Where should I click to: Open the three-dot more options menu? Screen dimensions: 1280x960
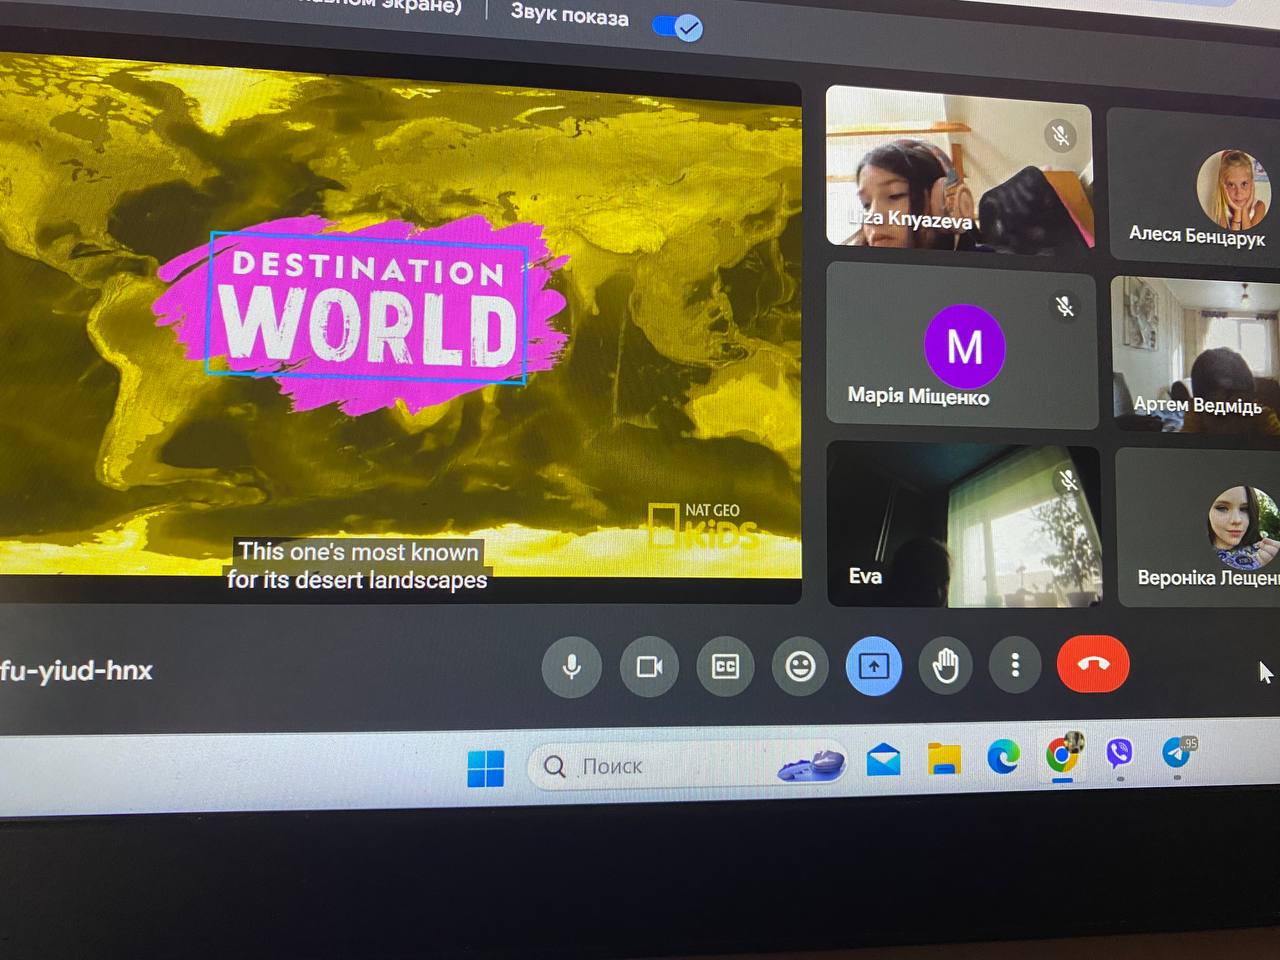[1015, 665]
